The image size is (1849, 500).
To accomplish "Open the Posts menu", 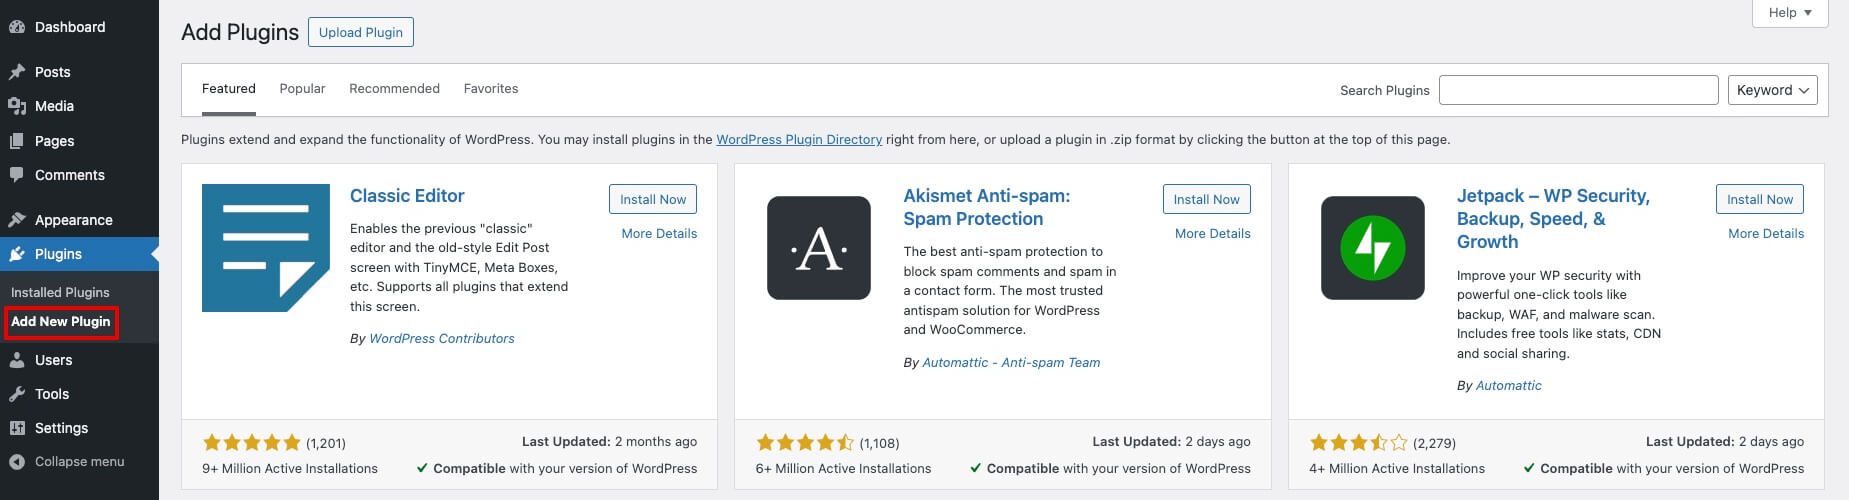I will (x=79, y=72).
